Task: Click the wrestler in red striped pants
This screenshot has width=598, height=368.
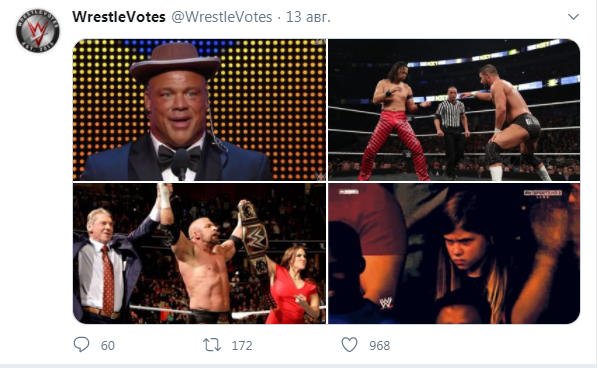Action: pyautogui.click(x=394, y=121)
